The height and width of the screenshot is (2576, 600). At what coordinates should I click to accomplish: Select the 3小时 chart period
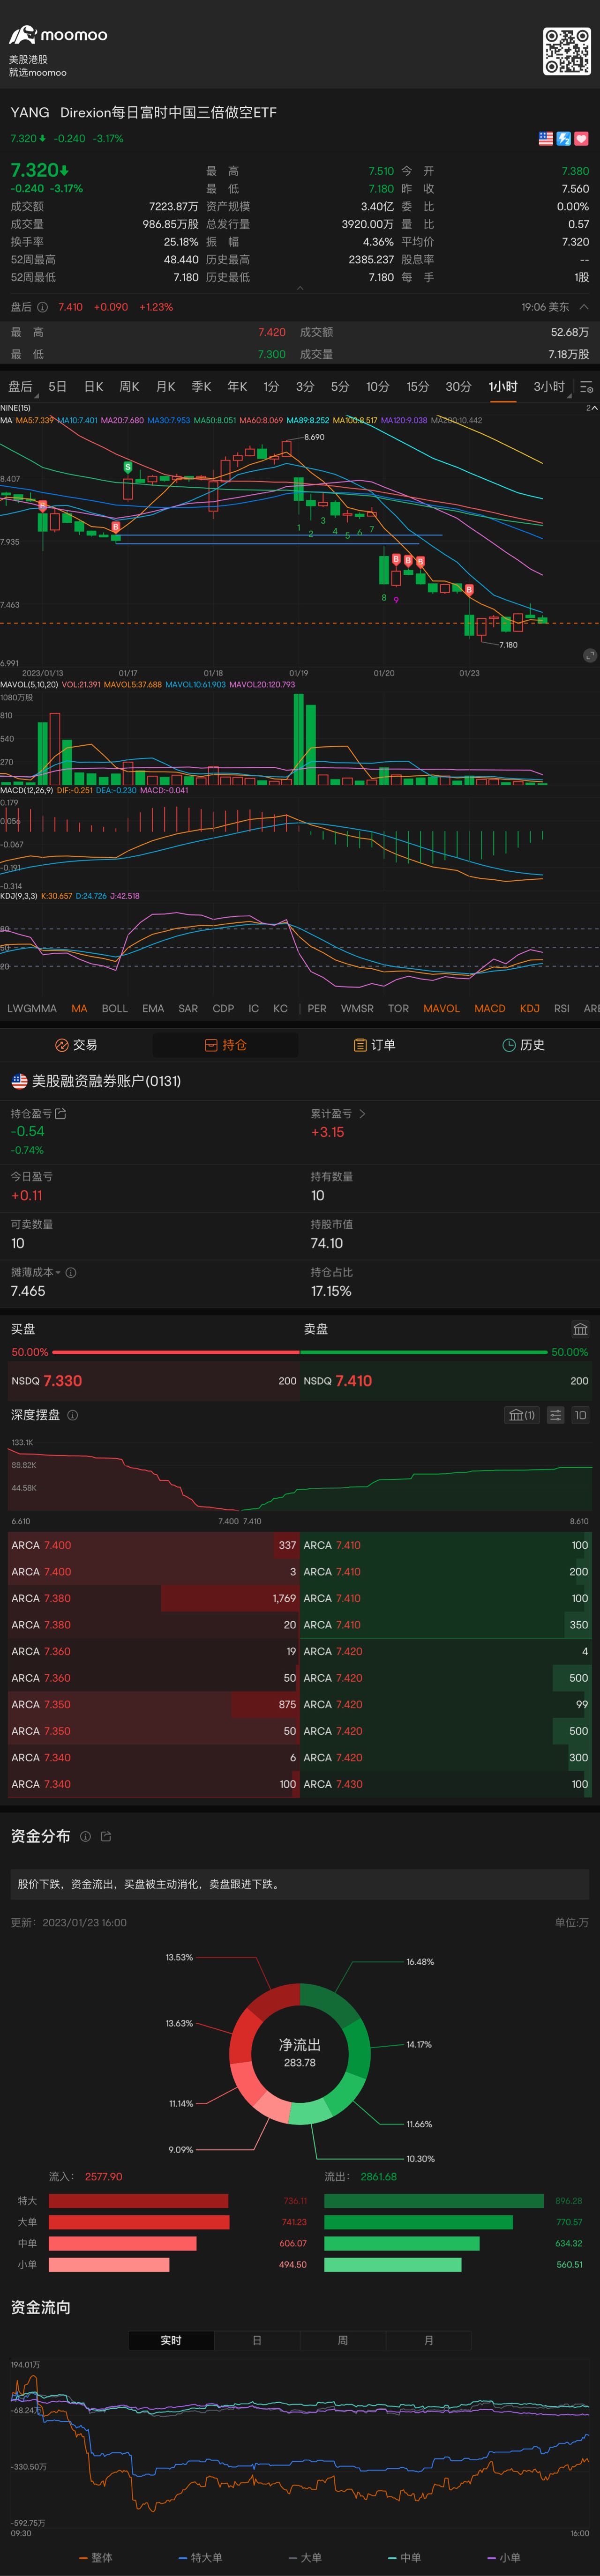point(549,387)
